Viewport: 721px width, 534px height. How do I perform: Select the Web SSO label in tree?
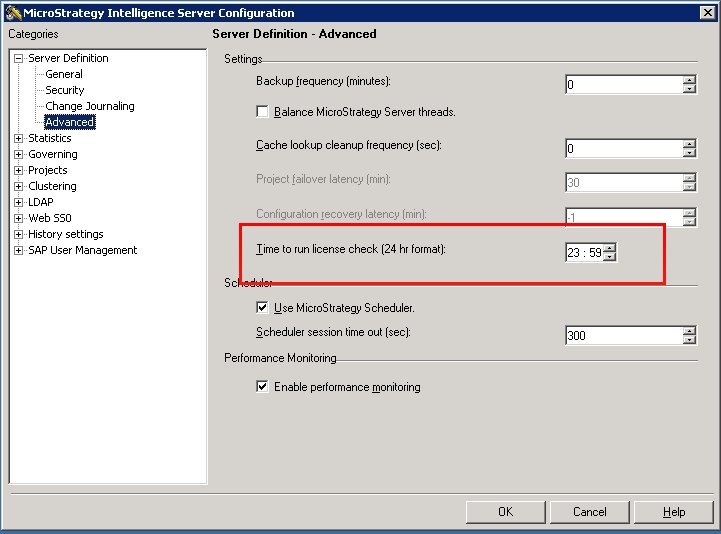50,218
